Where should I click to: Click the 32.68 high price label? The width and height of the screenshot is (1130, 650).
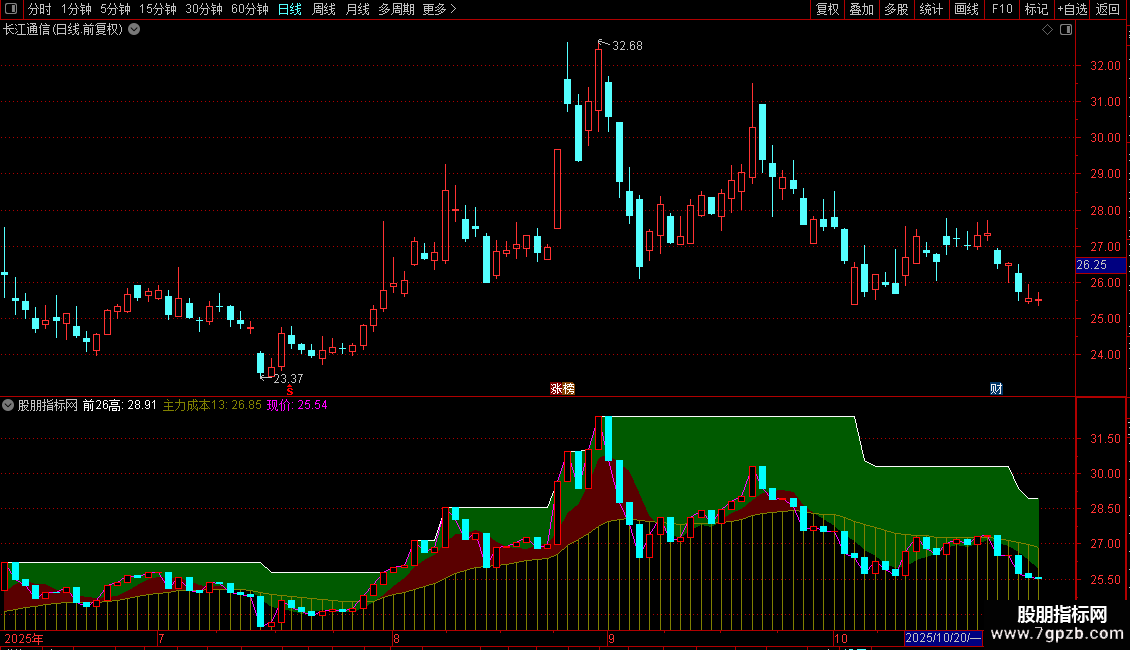(627, 45)
